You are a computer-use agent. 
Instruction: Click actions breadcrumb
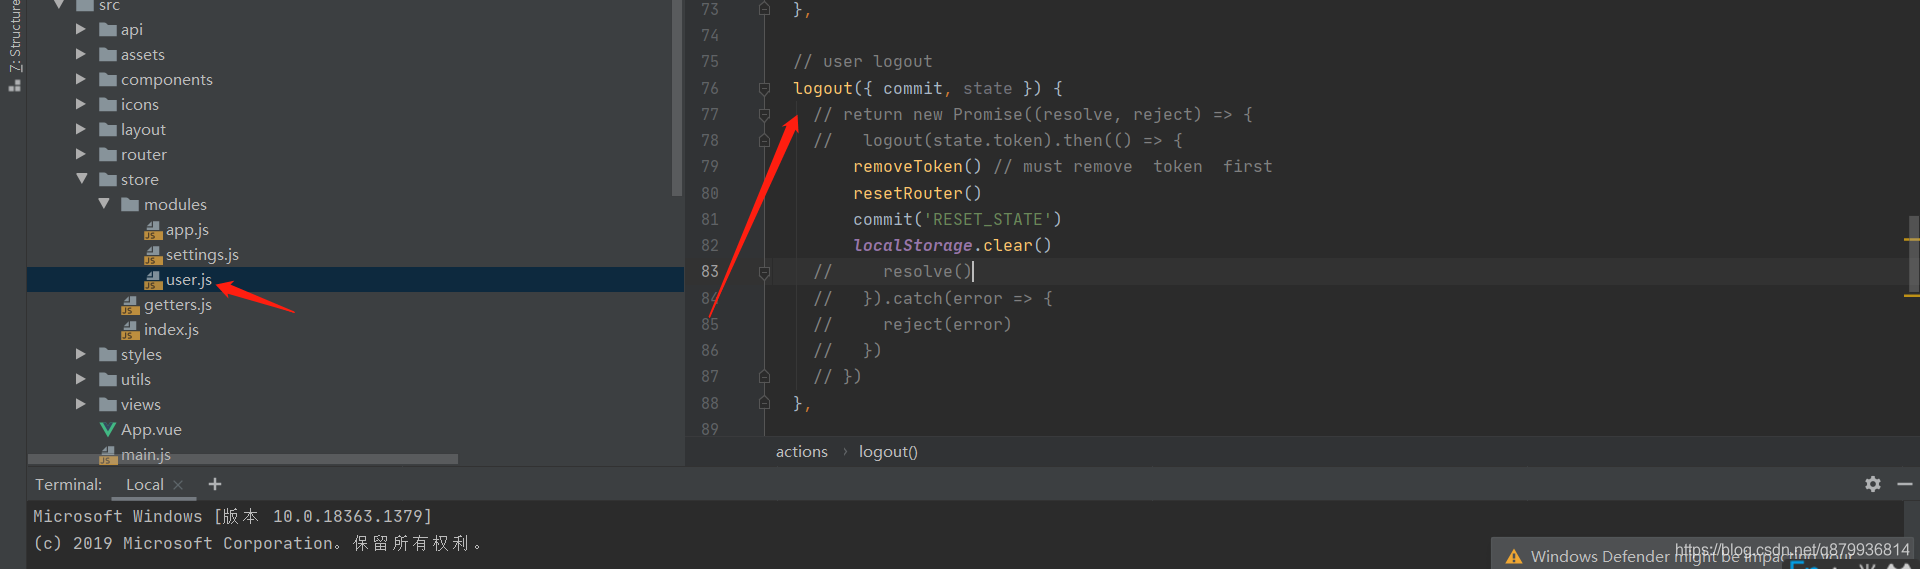802,452
